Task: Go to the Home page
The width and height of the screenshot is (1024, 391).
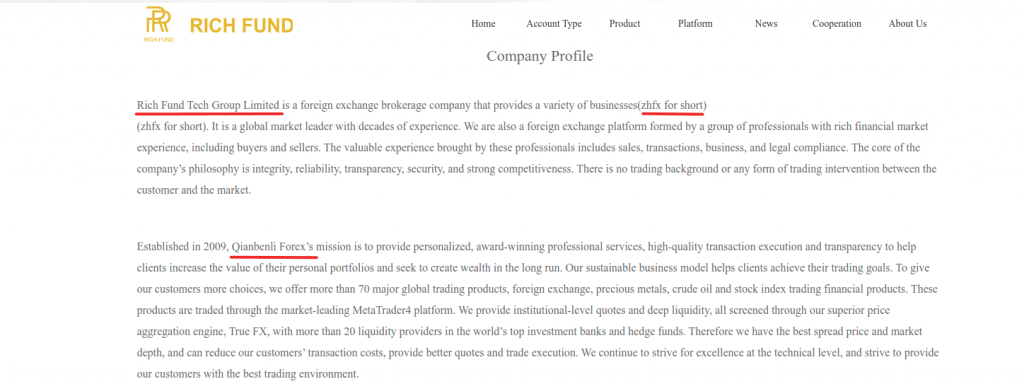Action: click(483, 23)
